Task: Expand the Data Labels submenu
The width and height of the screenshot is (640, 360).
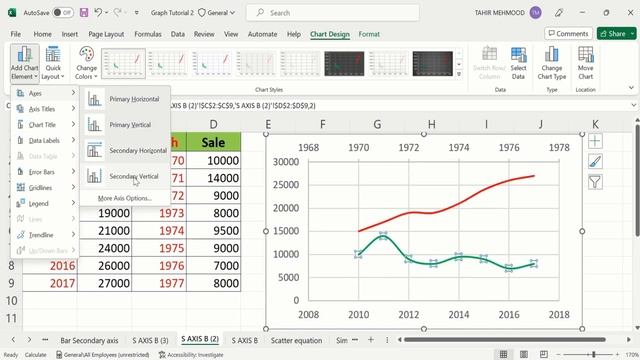Action: tap(45, 140)
